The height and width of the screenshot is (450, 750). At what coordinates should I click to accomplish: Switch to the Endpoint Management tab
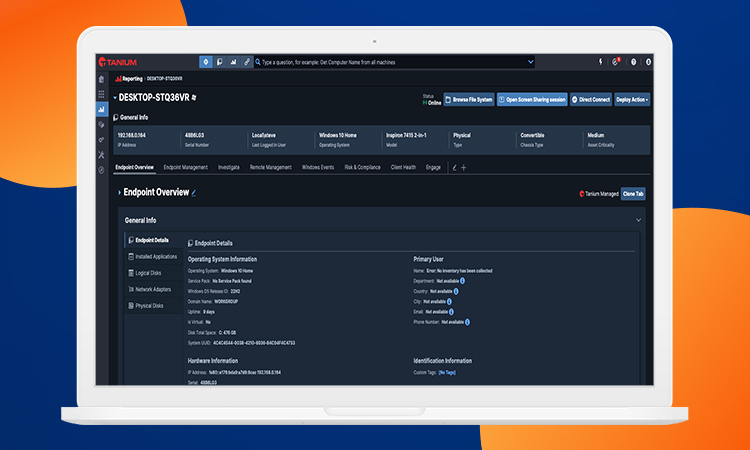186,167
